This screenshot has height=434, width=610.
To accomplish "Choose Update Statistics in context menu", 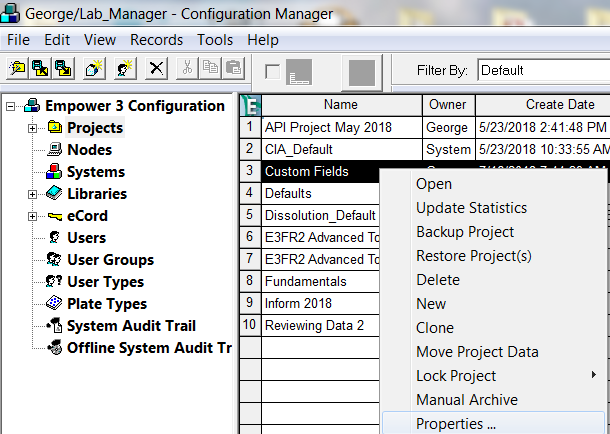I will tap(494, 208).
